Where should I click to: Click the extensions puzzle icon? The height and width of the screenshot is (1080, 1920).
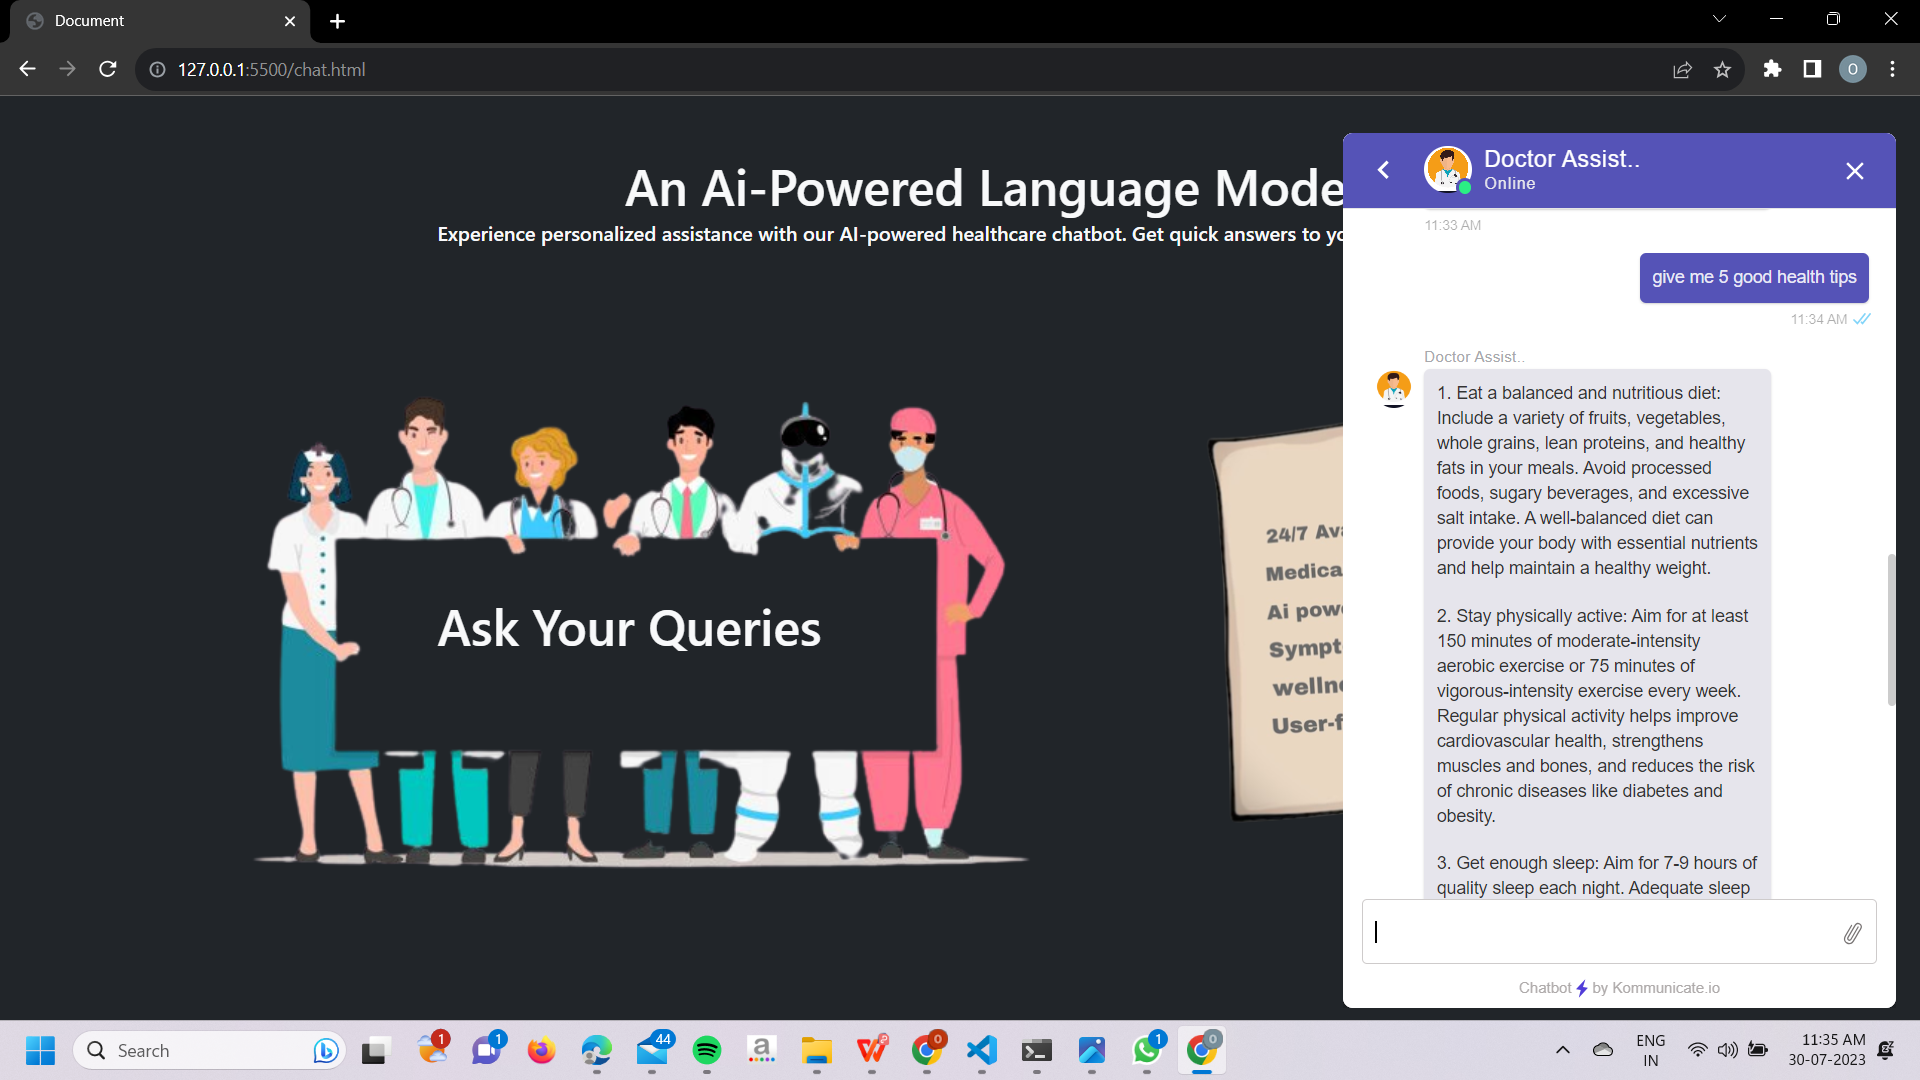point(1772,69)
